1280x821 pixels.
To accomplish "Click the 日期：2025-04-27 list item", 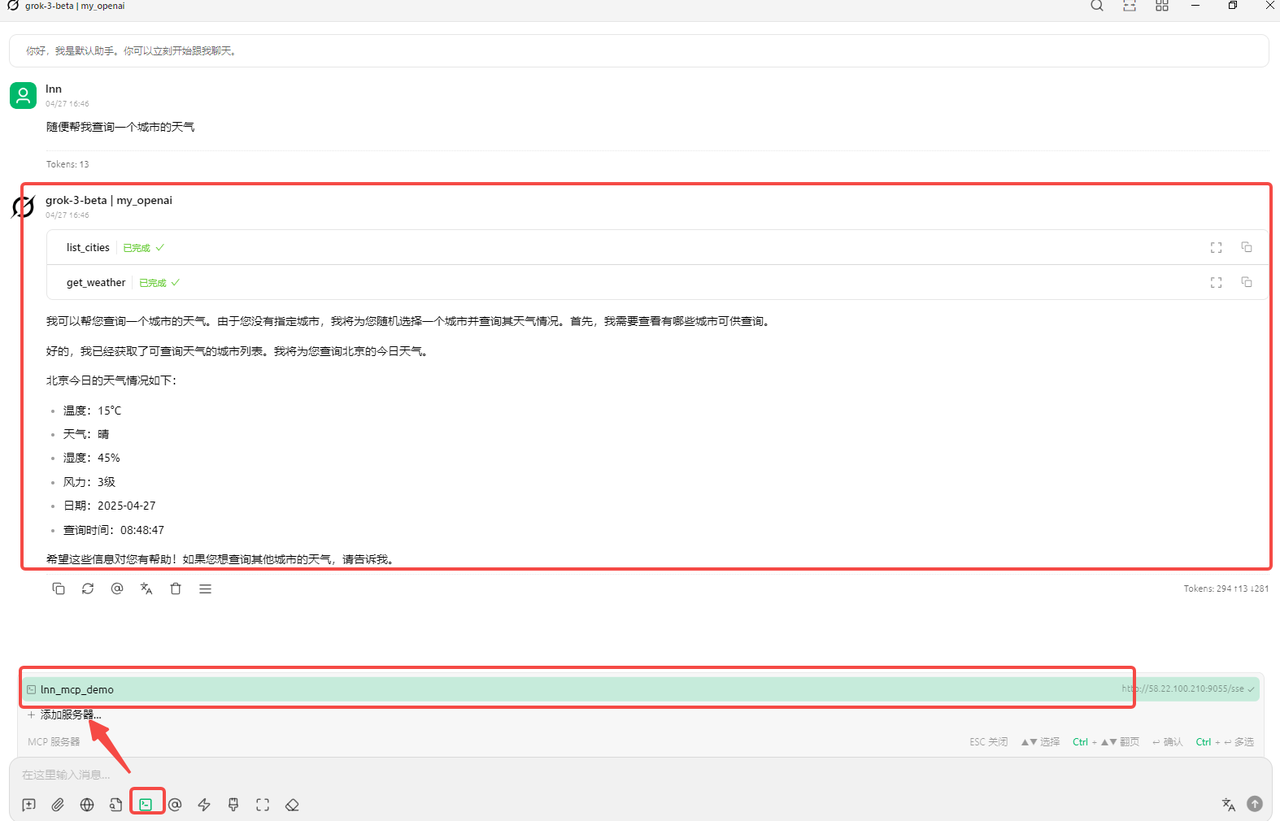I will coord(109,506).
